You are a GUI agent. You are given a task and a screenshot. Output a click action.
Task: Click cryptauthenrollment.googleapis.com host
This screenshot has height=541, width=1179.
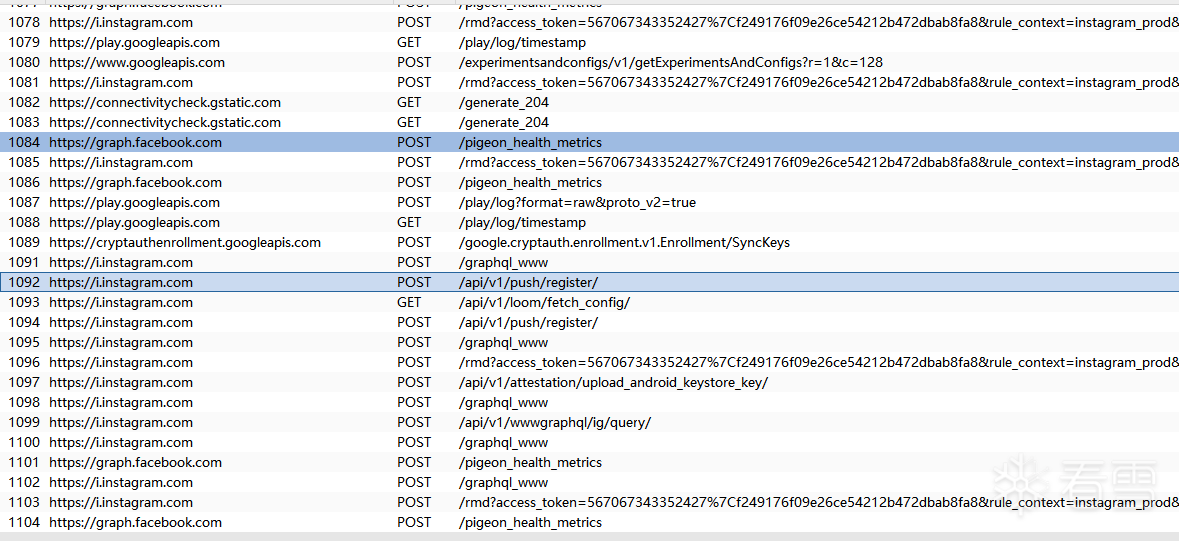click(x=185, y=242)
